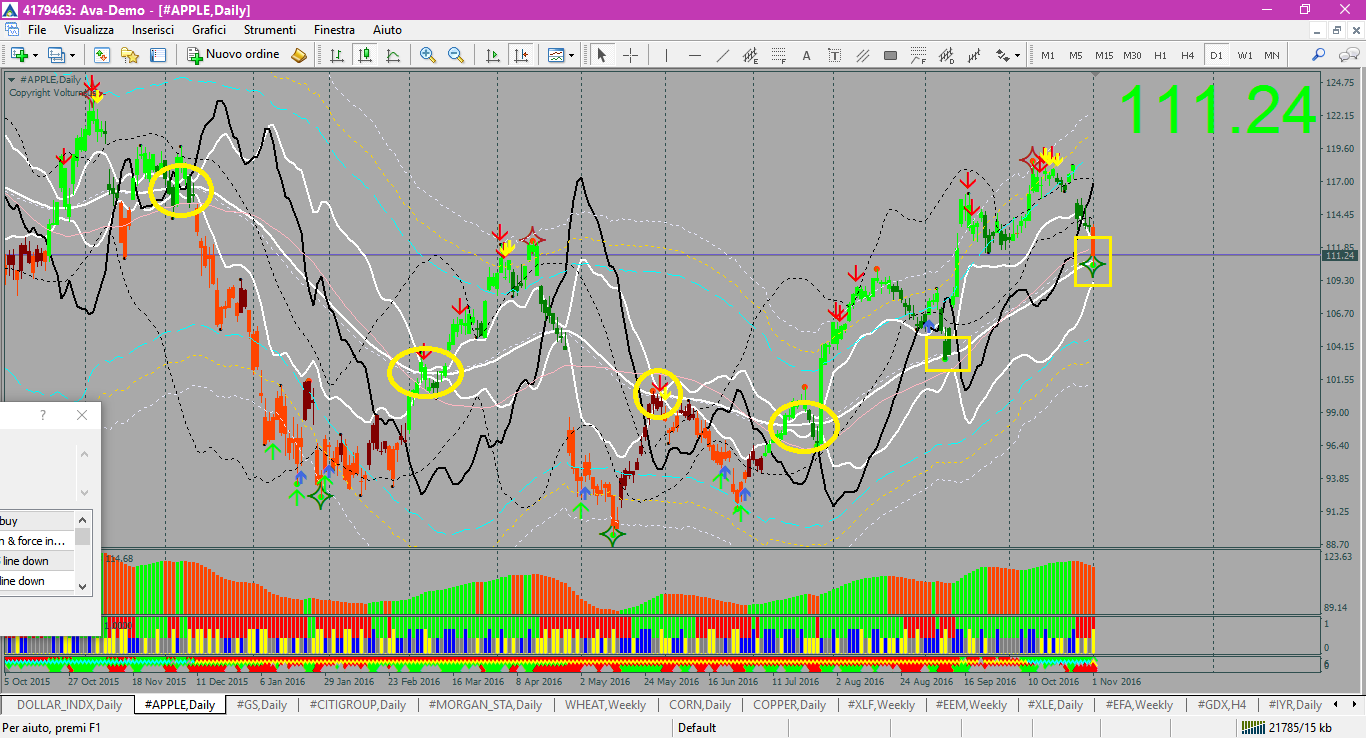Switch to MN timeframe
Viewport: 1366px width, 738px height.
1272,55
